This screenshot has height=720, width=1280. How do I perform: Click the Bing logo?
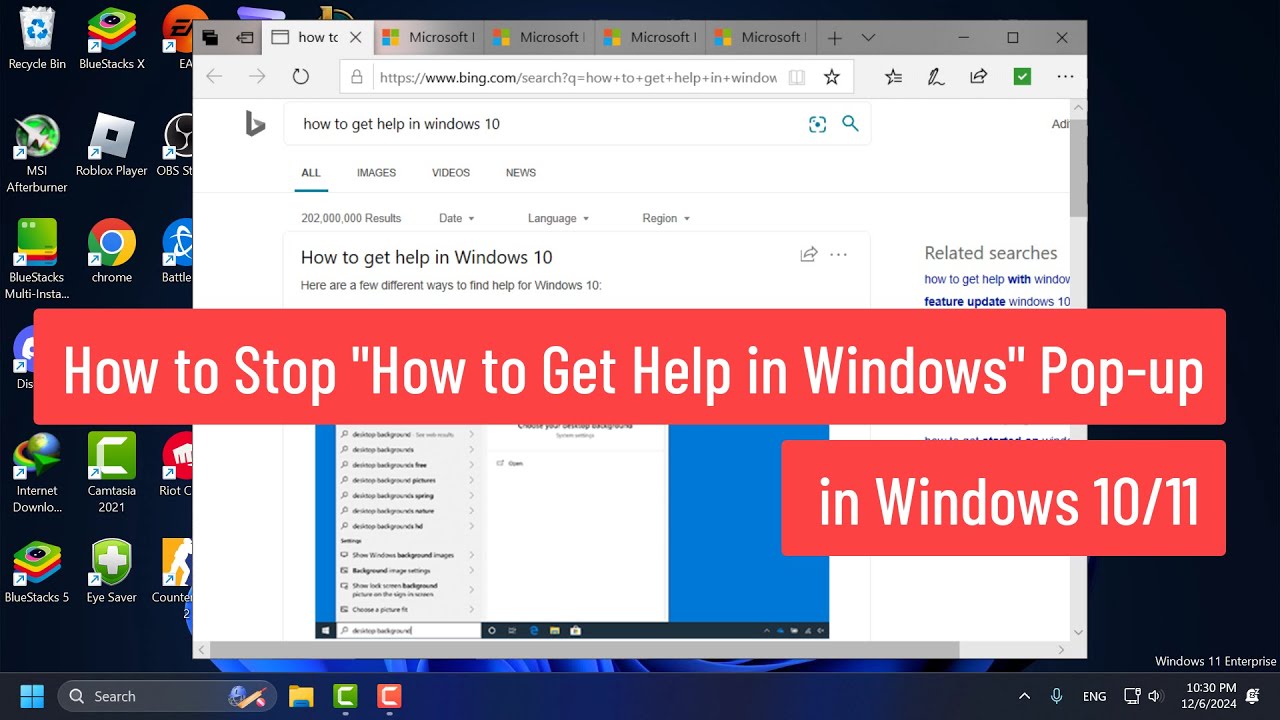pos(255,124)
